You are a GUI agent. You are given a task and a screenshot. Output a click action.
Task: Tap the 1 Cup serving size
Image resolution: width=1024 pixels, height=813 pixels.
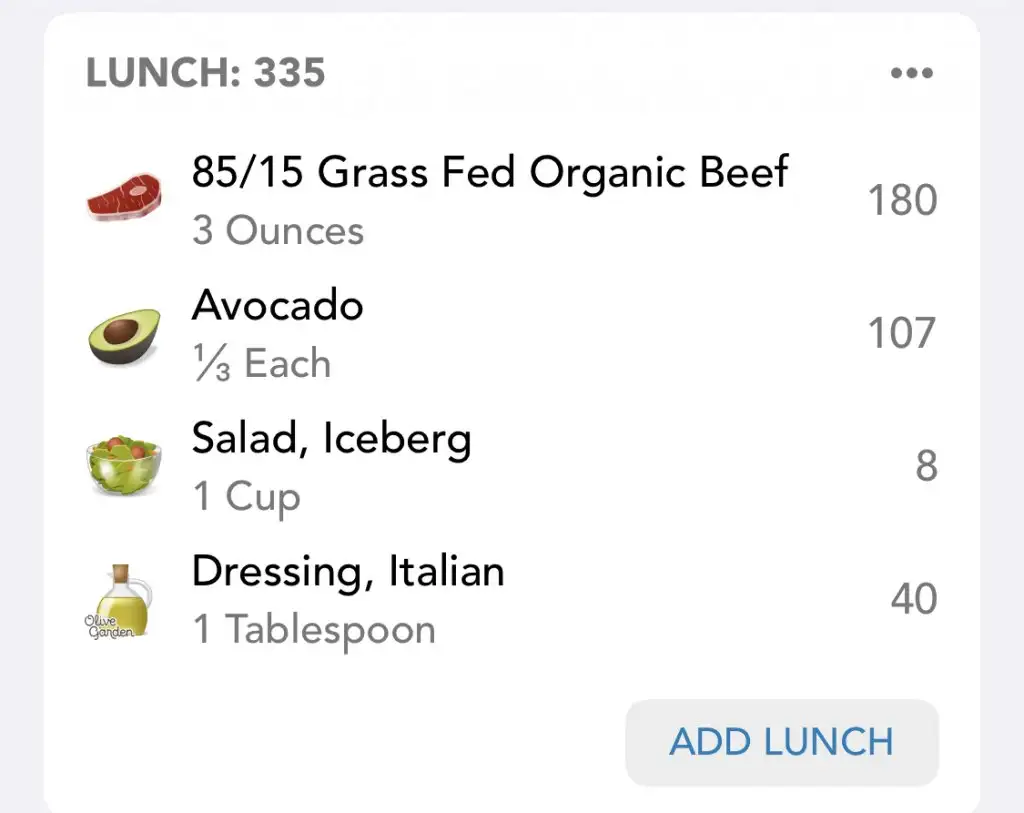tap(246, 496)
